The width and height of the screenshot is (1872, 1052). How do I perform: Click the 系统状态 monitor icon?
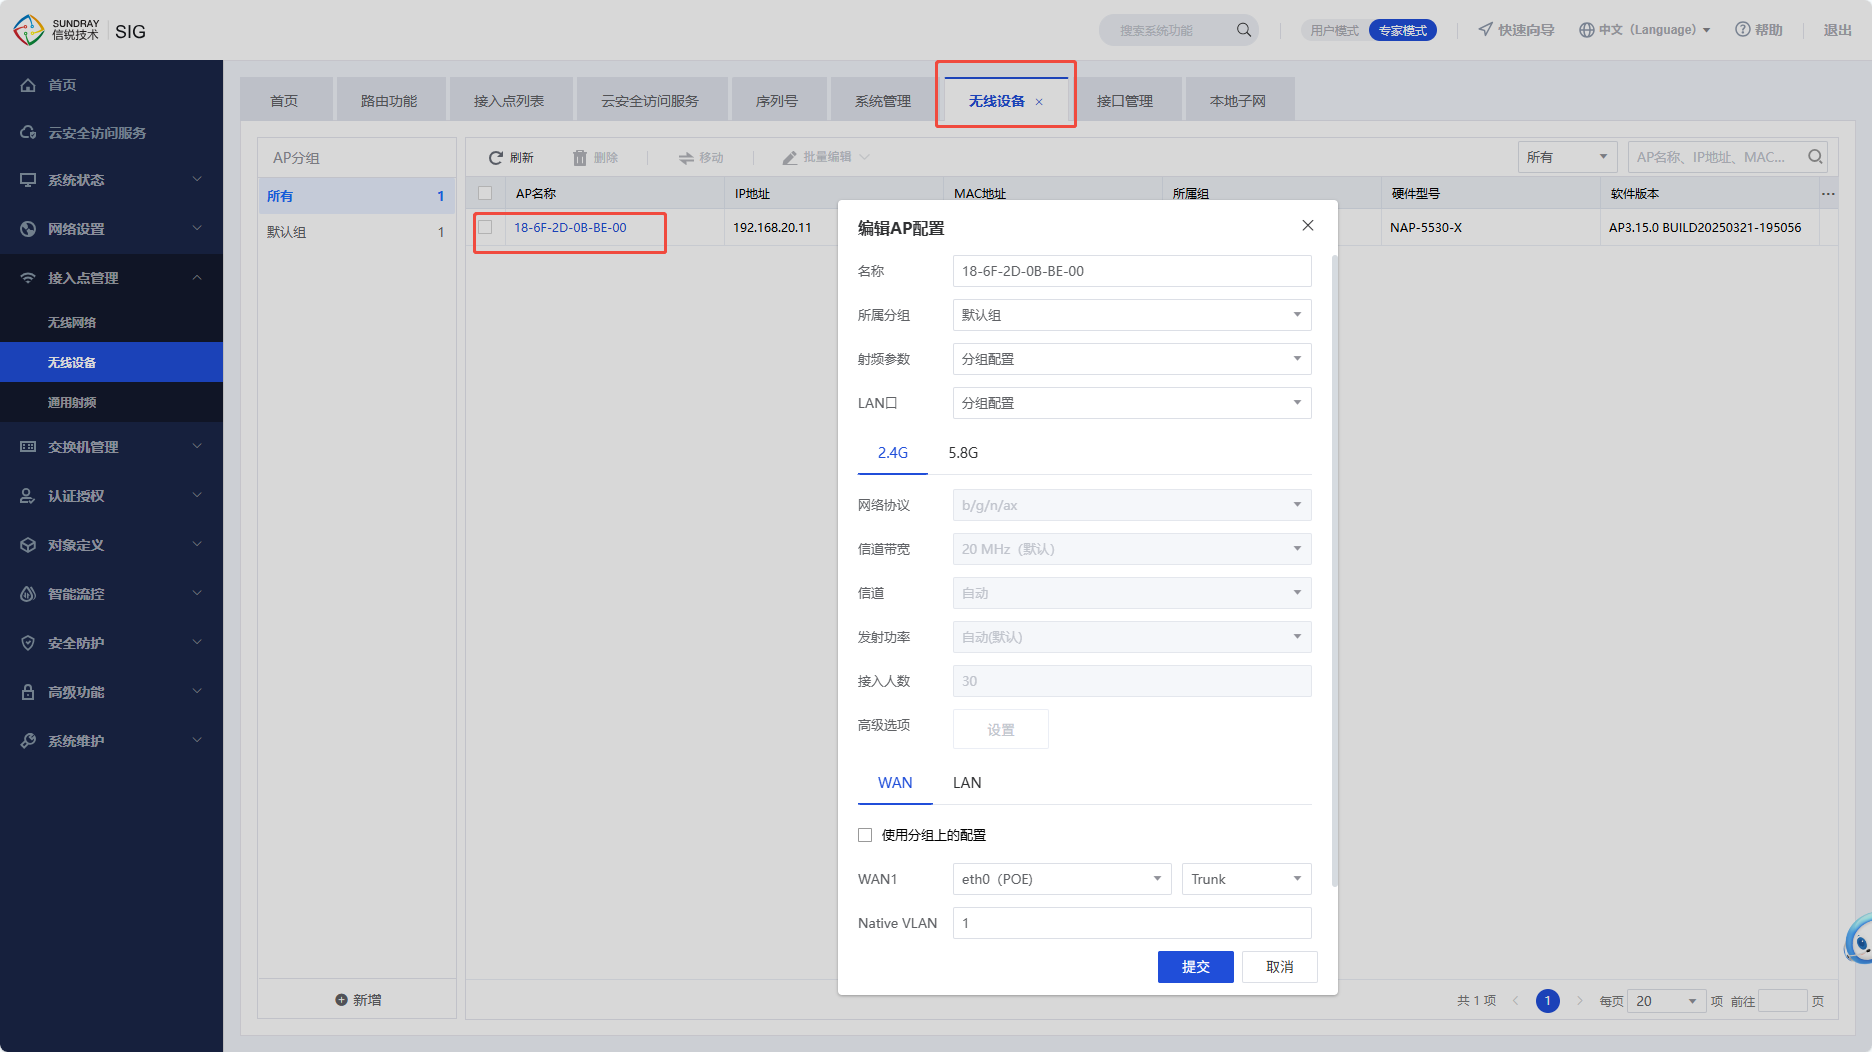28,180
